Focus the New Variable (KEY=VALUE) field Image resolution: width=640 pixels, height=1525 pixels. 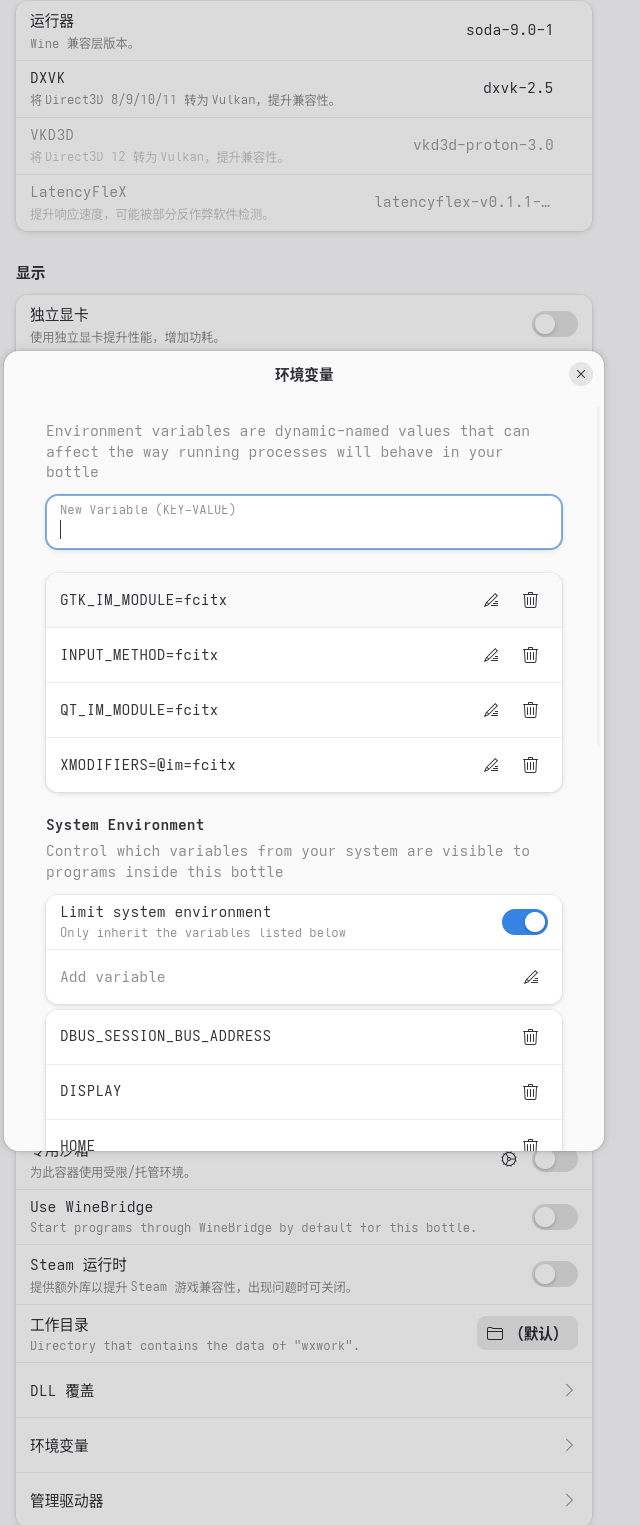point(304,522)
